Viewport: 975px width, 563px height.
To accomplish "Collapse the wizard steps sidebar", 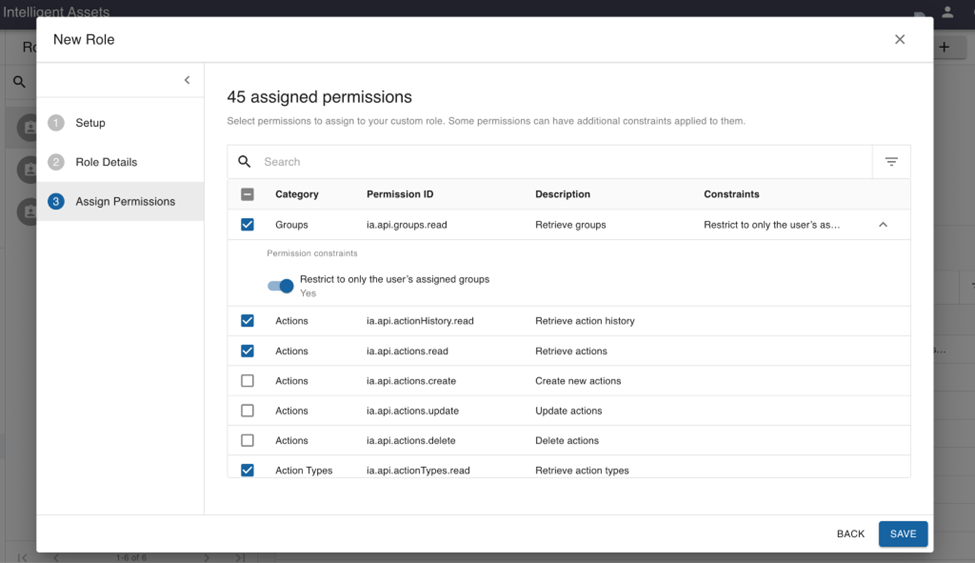I will (x=187, y=80).
